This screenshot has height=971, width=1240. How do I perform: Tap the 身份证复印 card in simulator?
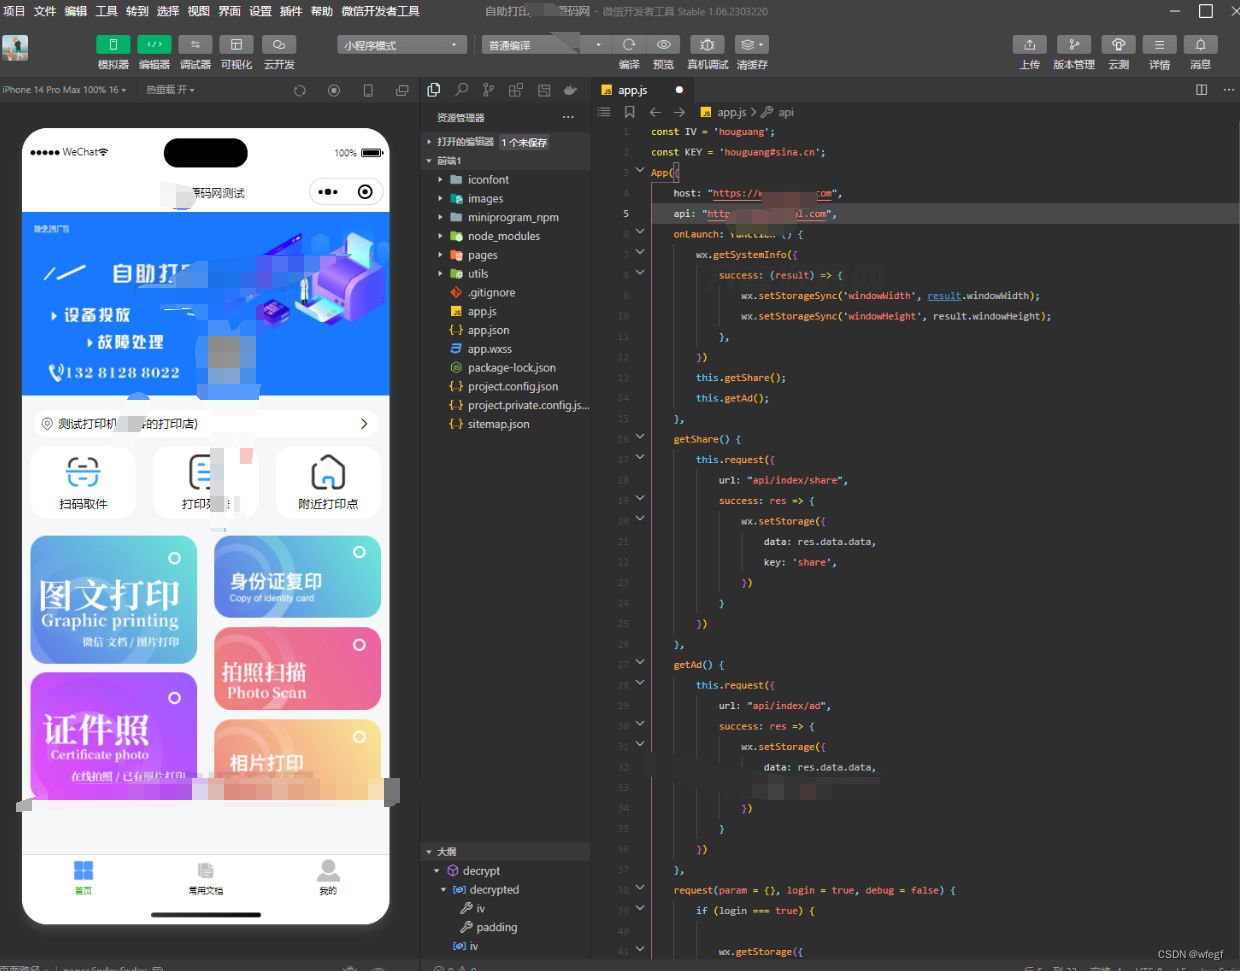[x=297, y=578]
